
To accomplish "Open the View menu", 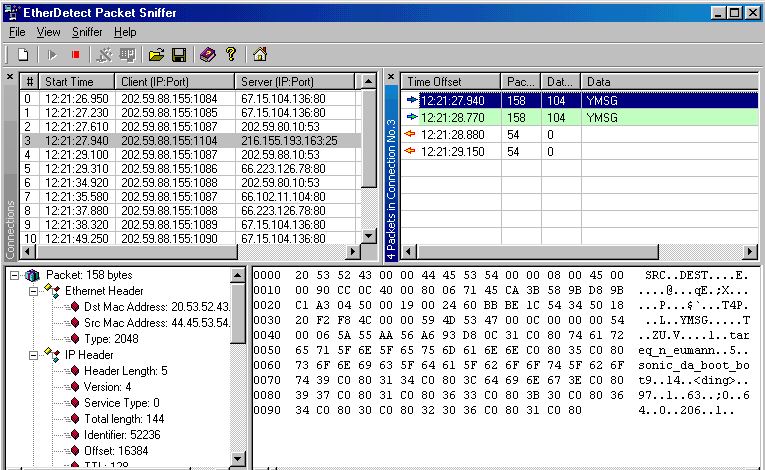I will tap(48, 32).
